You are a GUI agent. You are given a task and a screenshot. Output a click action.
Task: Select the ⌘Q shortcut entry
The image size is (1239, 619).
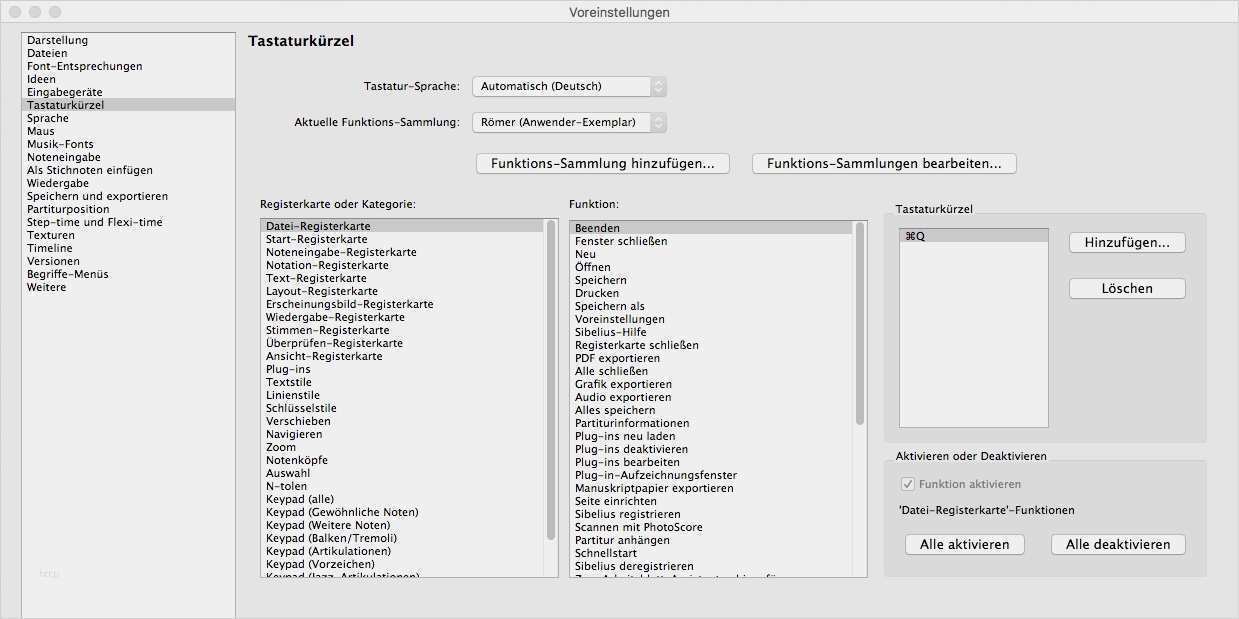pos(974,236)
